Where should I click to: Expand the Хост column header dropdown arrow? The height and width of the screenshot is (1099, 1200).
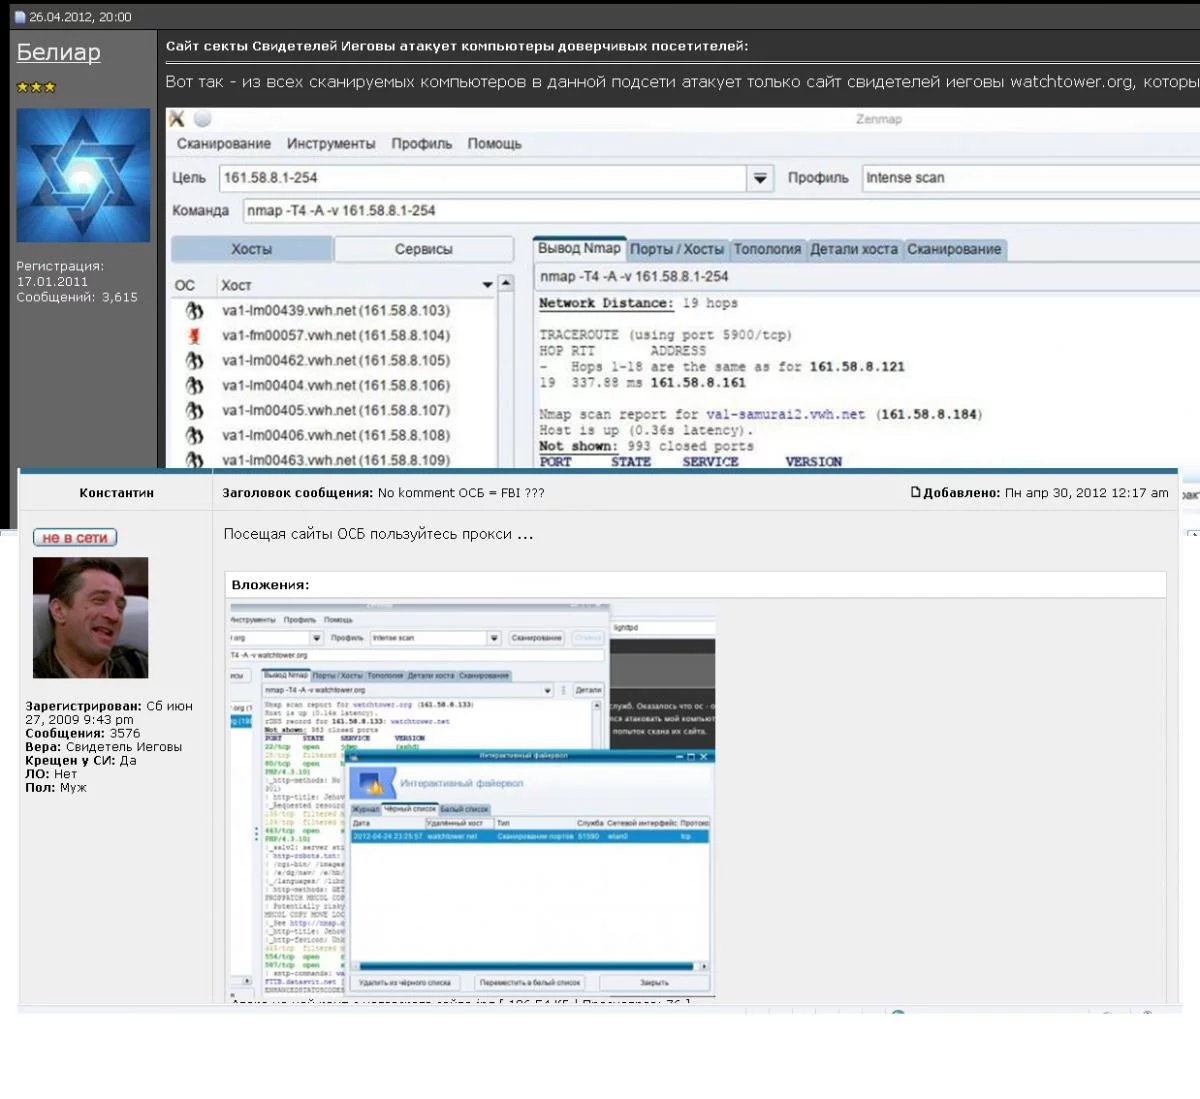pyautogui.click(x=487, y=286)
